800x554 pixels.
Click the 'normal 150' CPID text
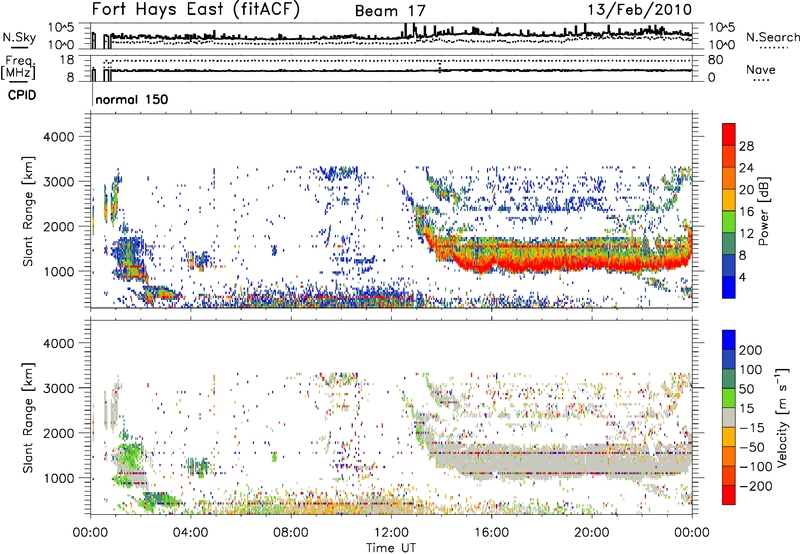(x=132, y=99)
